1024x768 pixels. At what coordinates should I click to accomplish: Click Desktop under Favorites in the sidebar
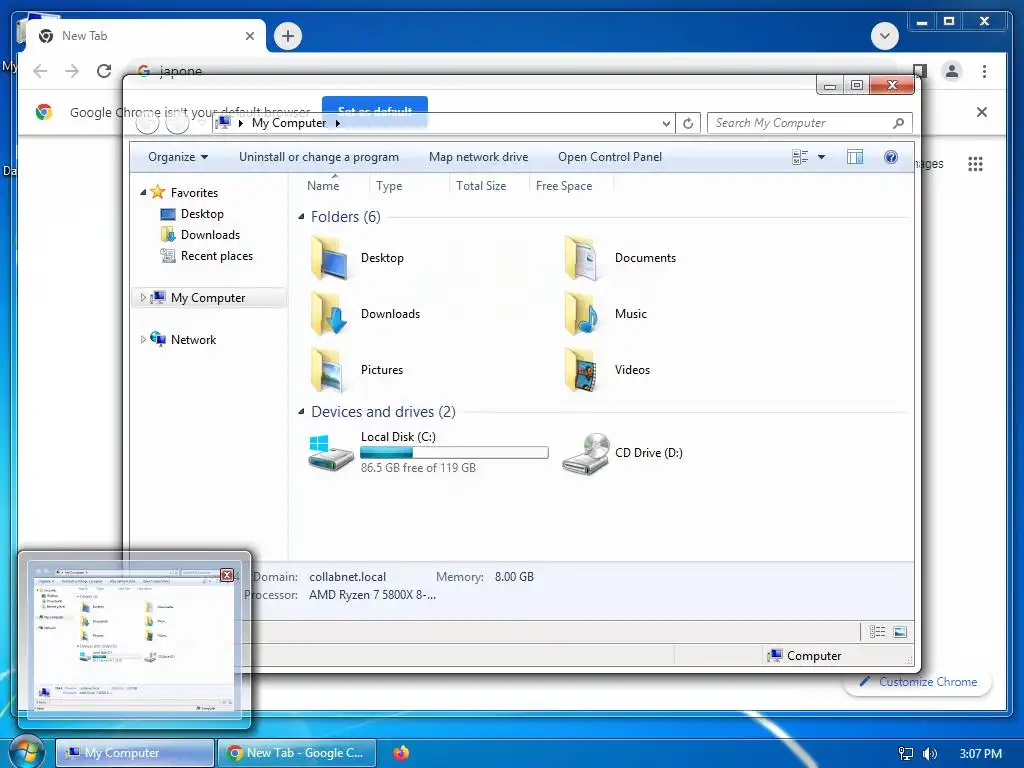202,214
